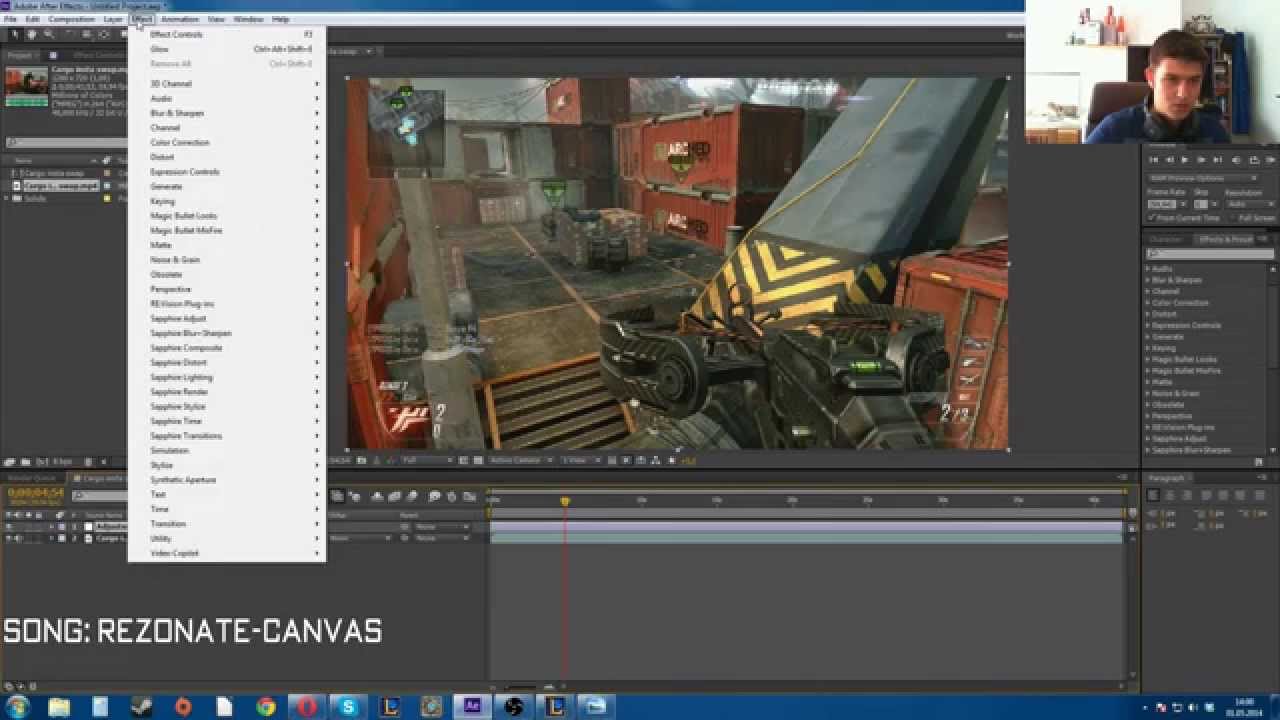Select the Hand tool in toolbar
The image size is (1280, 720).
pos(31,34)
